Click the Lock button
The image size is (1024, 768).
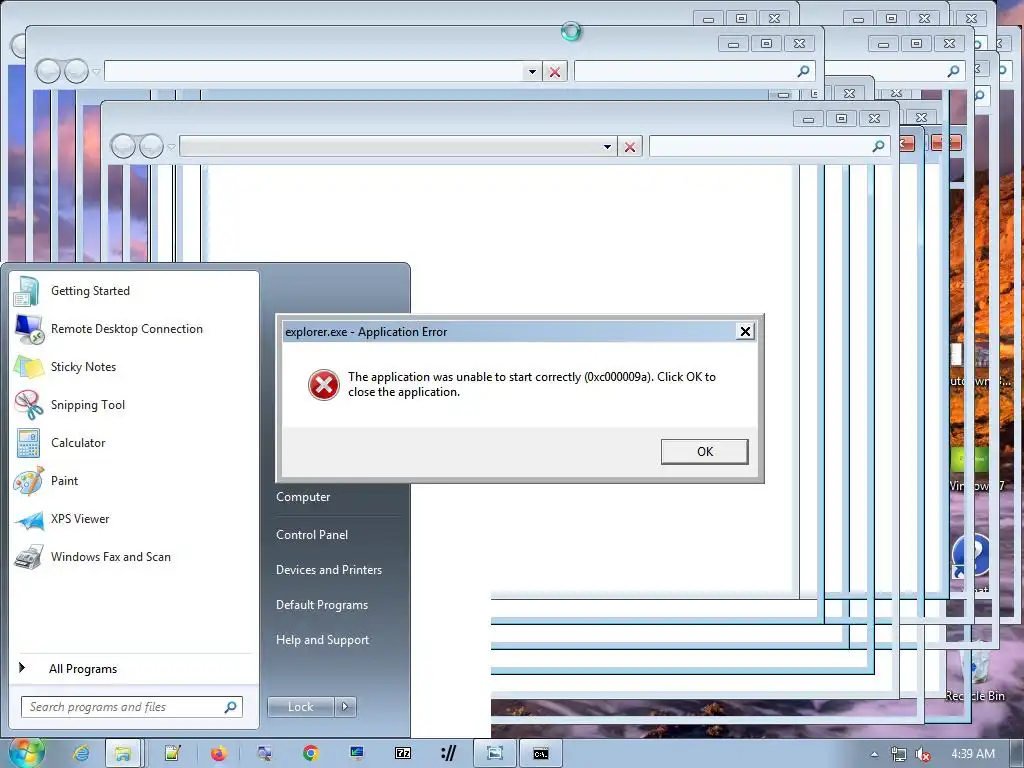(x=300, y=707)
